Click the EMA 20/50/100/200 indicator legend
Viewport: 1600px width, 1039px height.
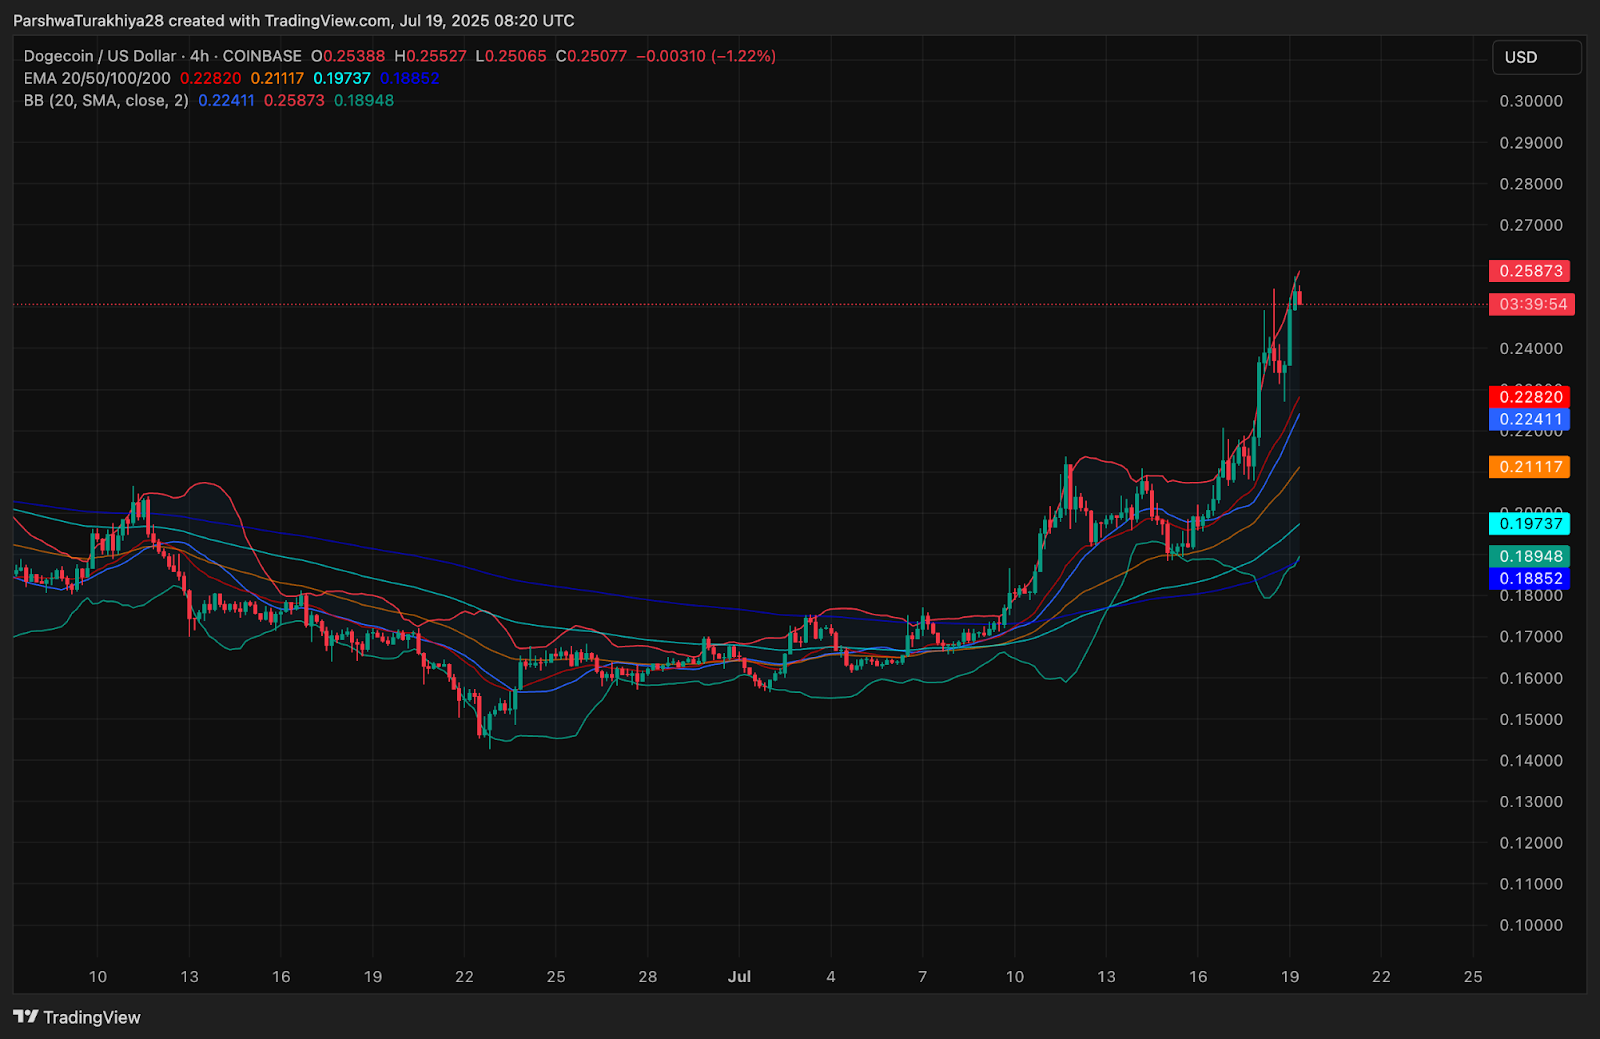(97, 78)
